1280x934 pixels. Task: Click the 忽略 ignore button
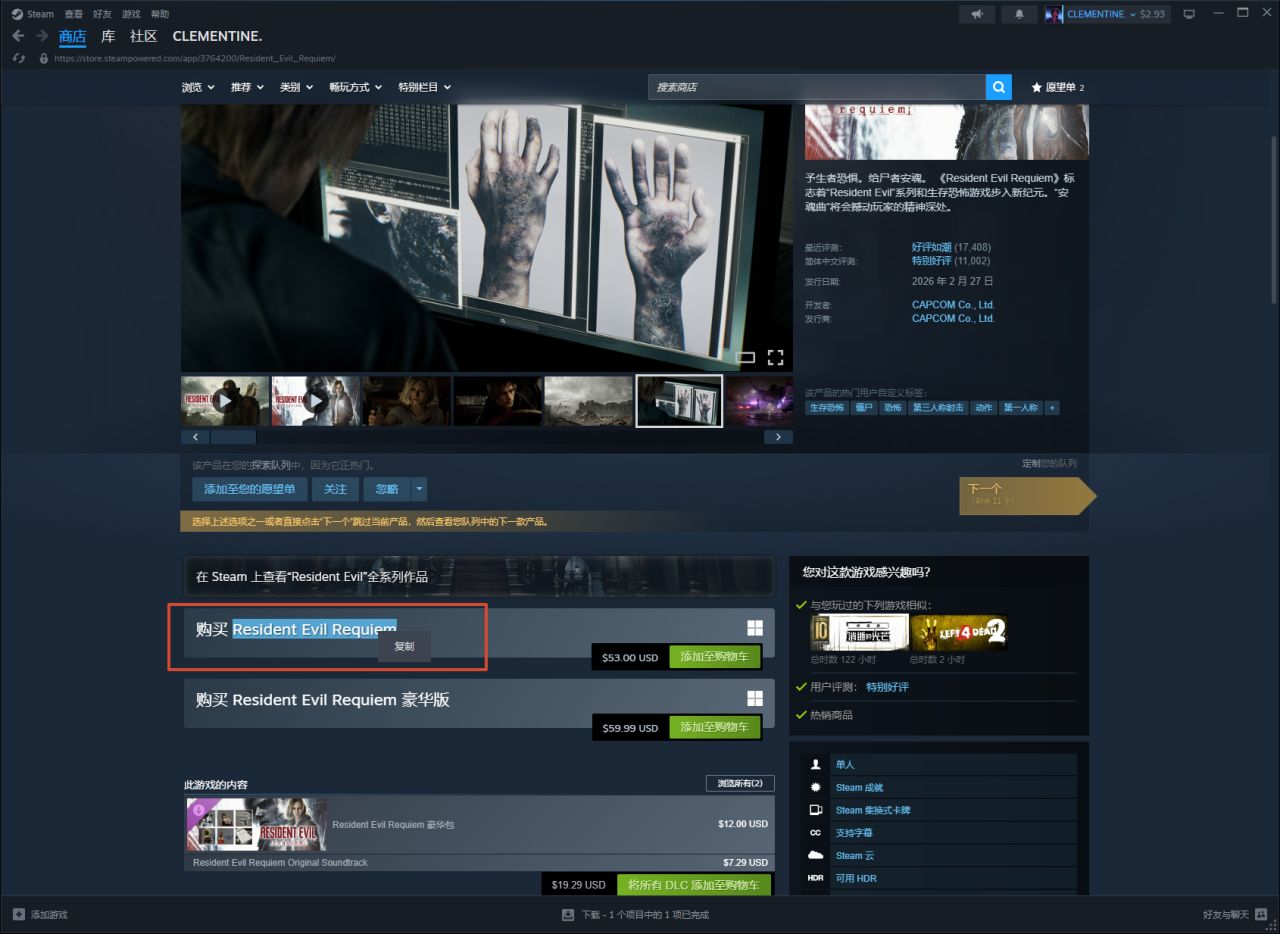(387, 489)
